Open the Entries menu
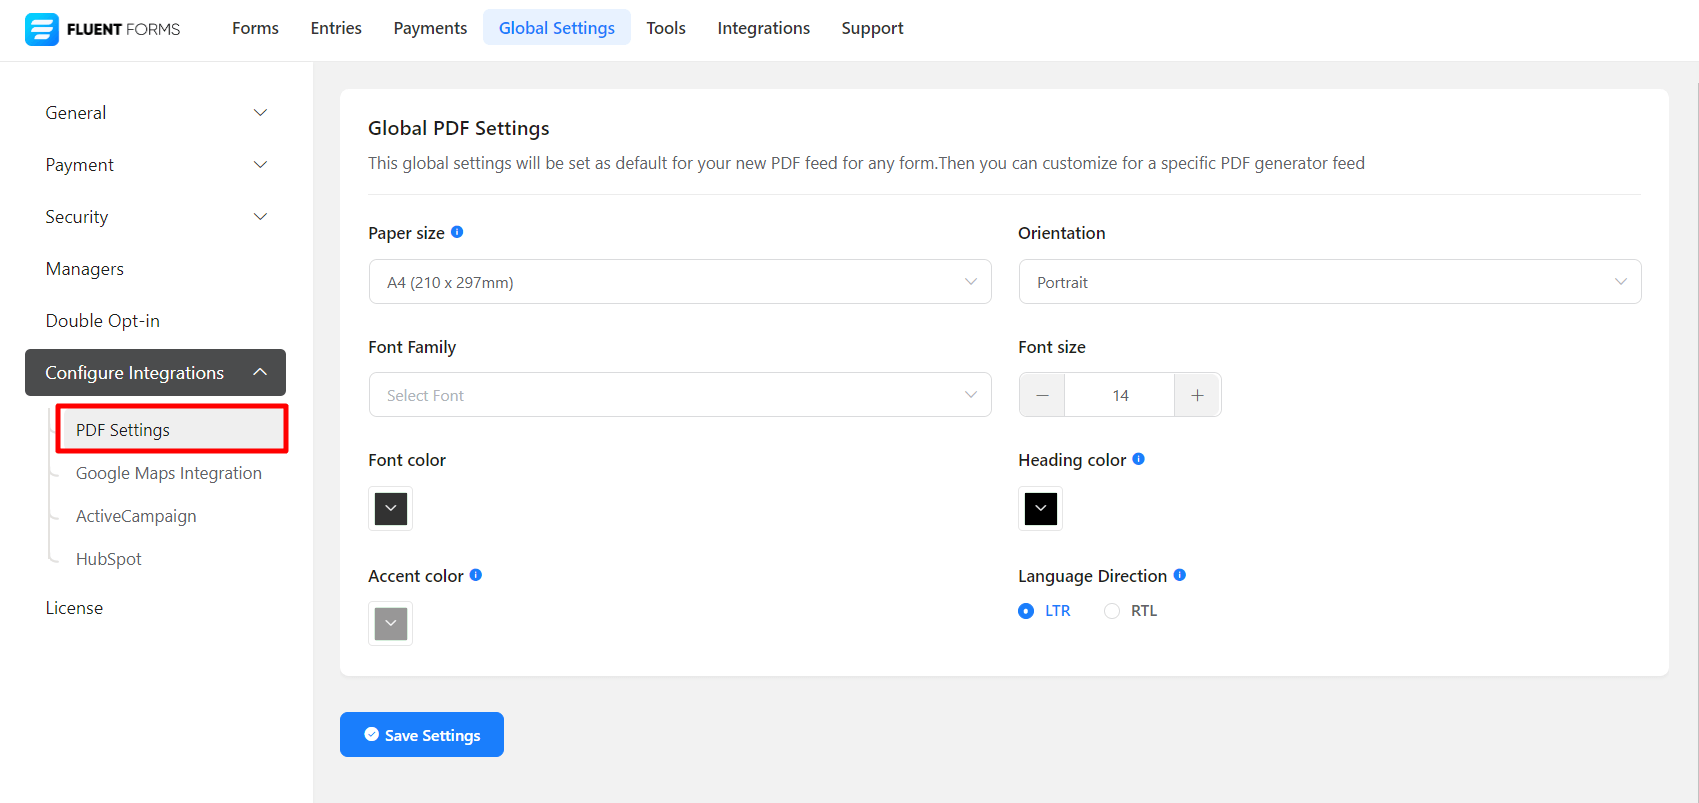Viewport: 1699px width, 803px height. [x=336, y=28]
